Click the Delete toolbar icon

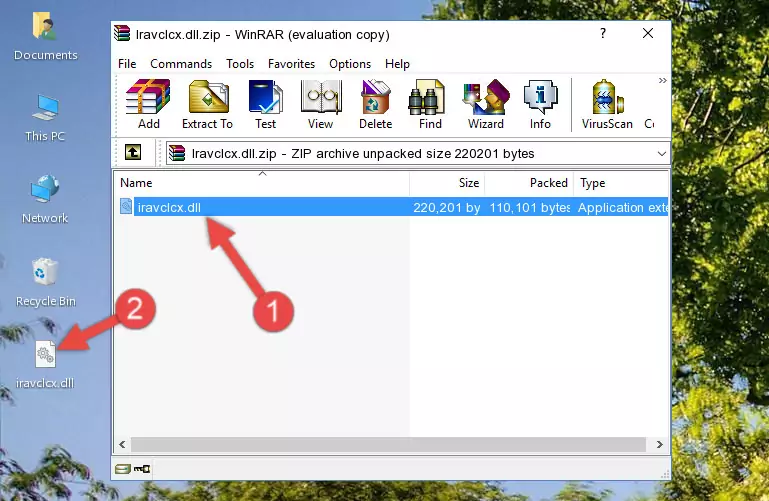coord(376,104)
